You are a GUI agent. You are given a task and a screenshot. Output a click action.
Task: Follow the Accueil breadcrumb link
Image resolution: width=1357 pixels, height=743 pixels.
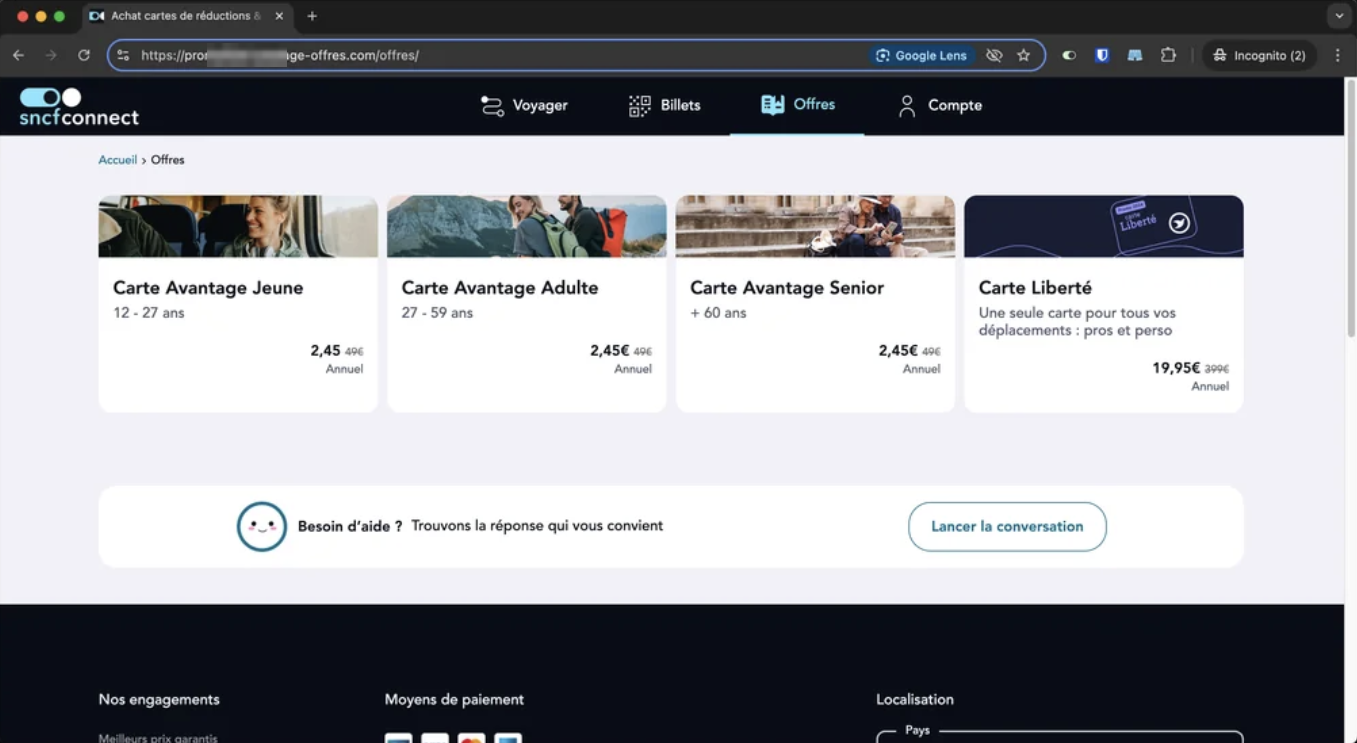coord(117,160)
